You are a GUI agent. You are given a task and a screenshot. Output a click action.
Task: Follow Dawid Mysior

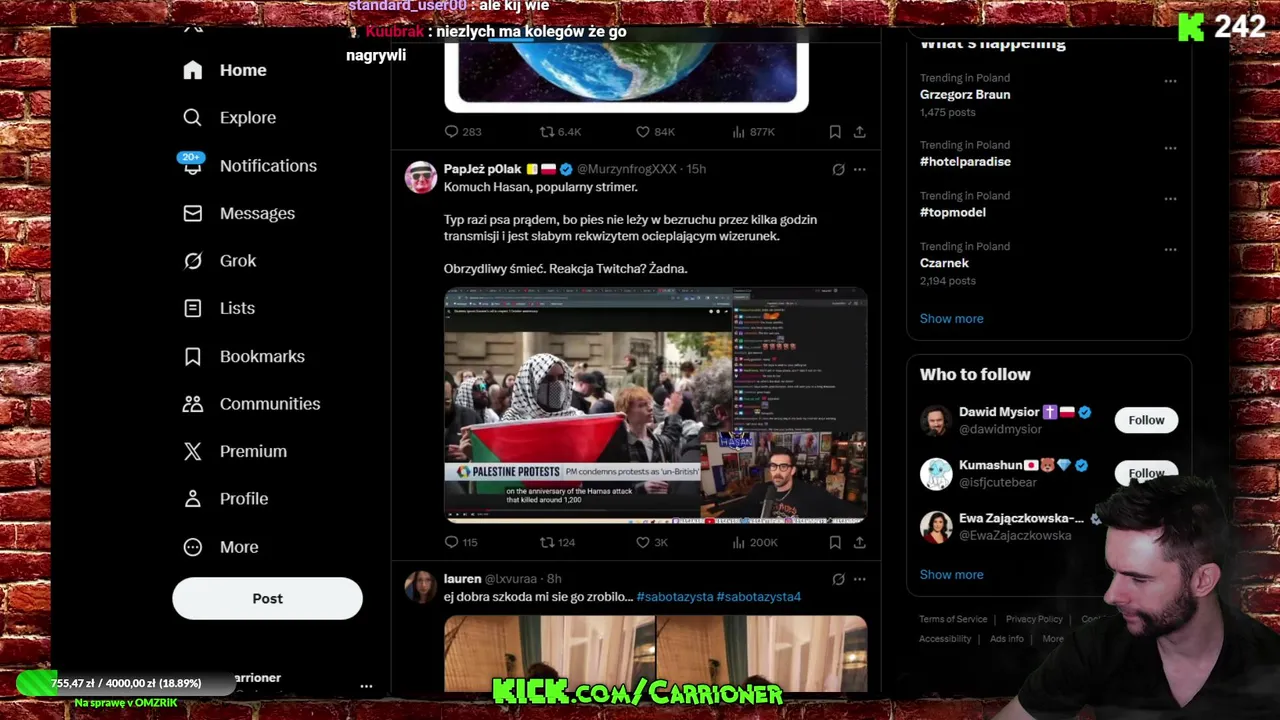(x=1146, y=420)
